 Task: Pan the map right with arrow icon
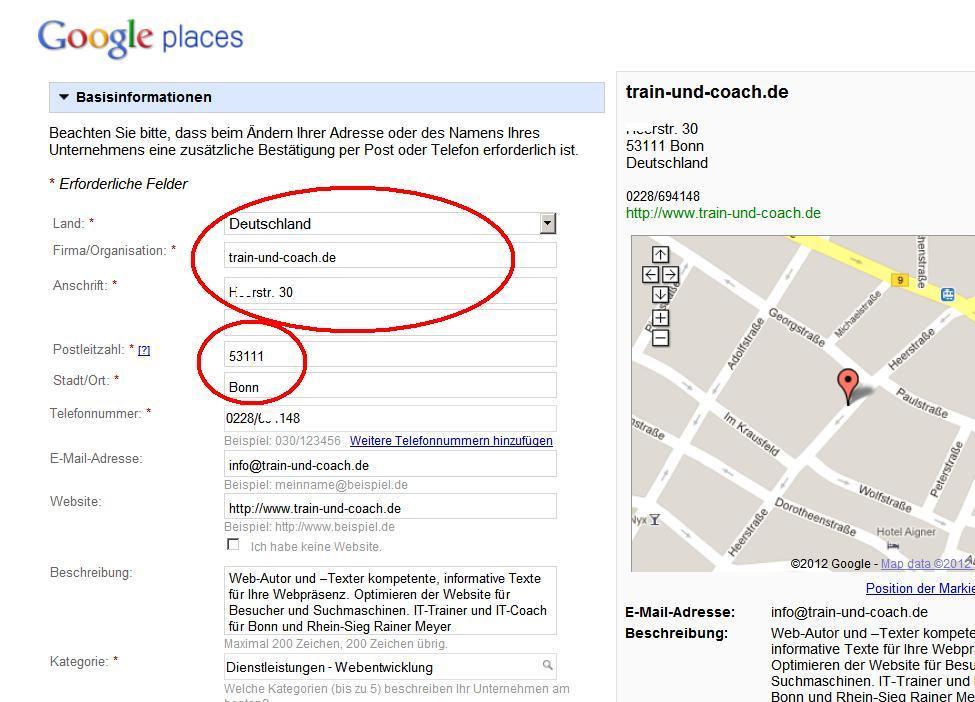pyautogui.click(x=670, y=274)
